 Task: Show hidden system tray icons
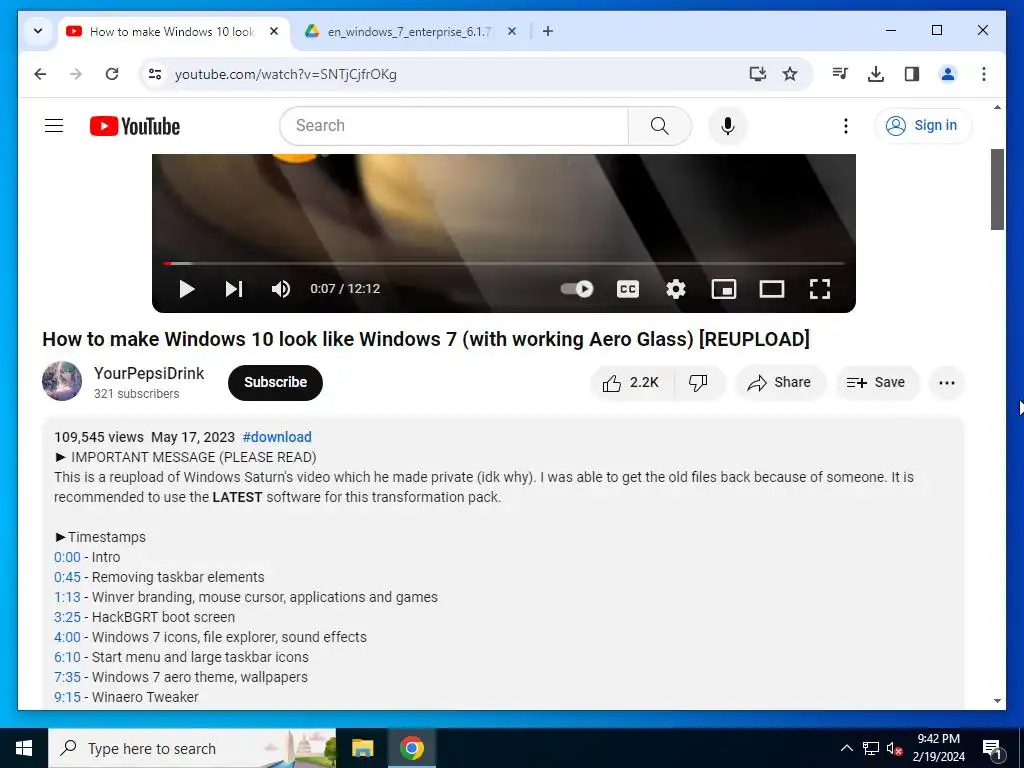click(x=846, y=748)
